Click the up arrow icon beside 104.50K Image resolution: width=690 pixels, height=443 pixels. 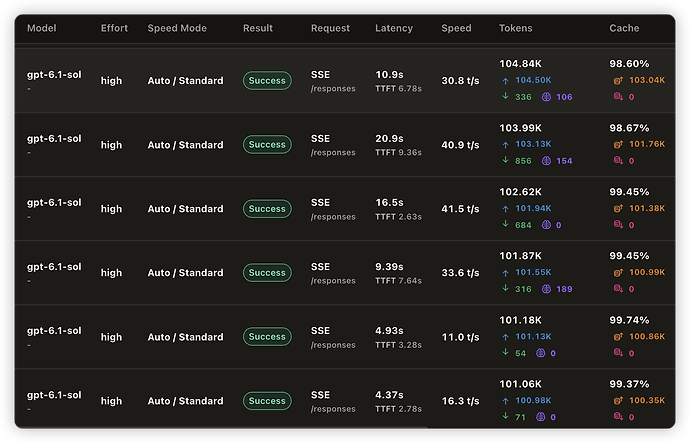point(505,81)
